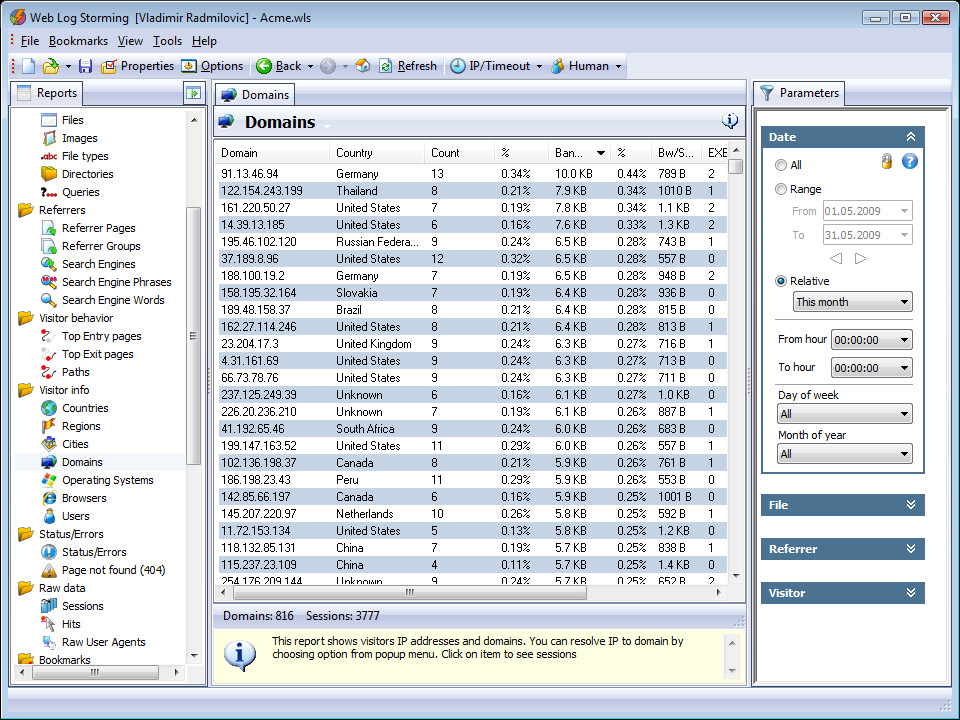Sort the table by the Domain column header
This screenshot has width=960, height=720.
(x=272, y=153)
